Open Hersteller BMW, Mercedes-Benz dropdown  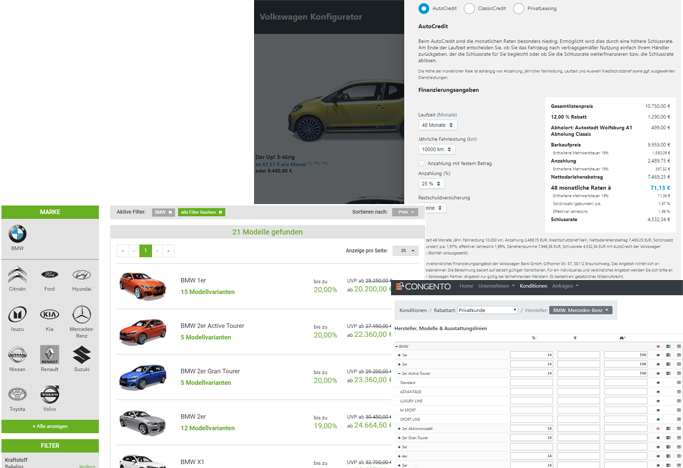581,310
